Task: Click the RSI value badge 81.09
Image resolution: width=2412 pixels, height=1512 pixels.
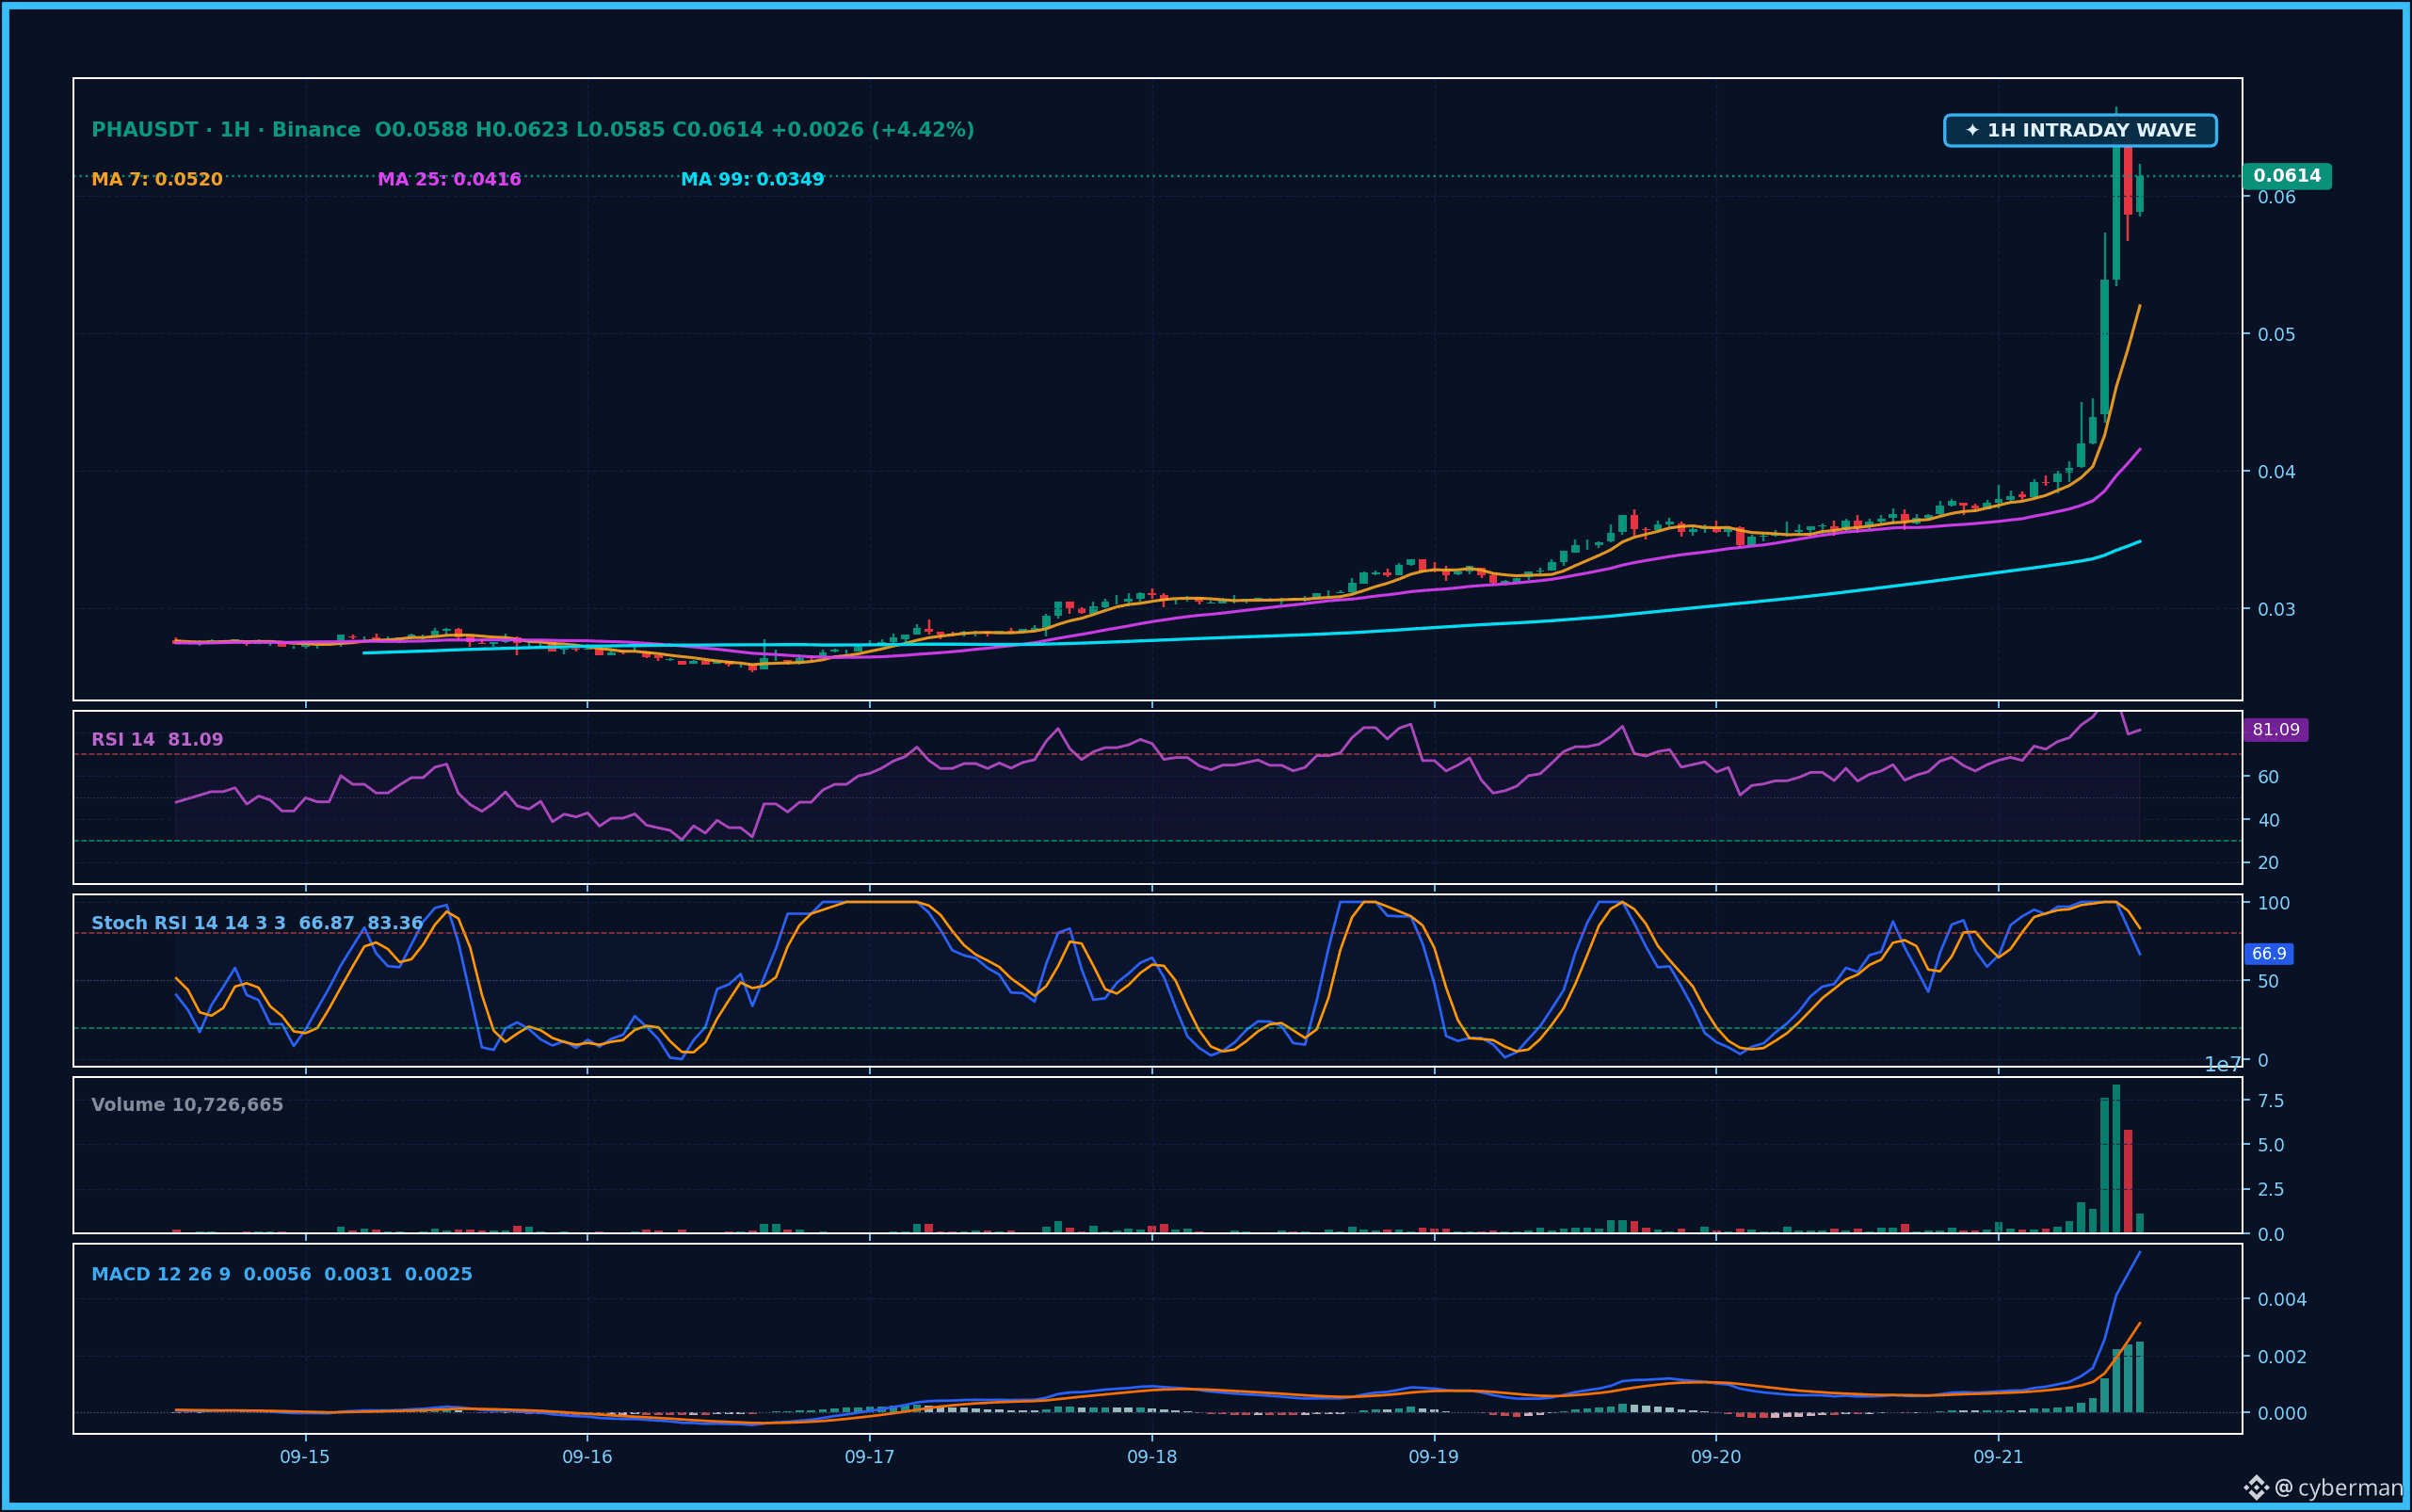Action: (x=2275, y=730)
